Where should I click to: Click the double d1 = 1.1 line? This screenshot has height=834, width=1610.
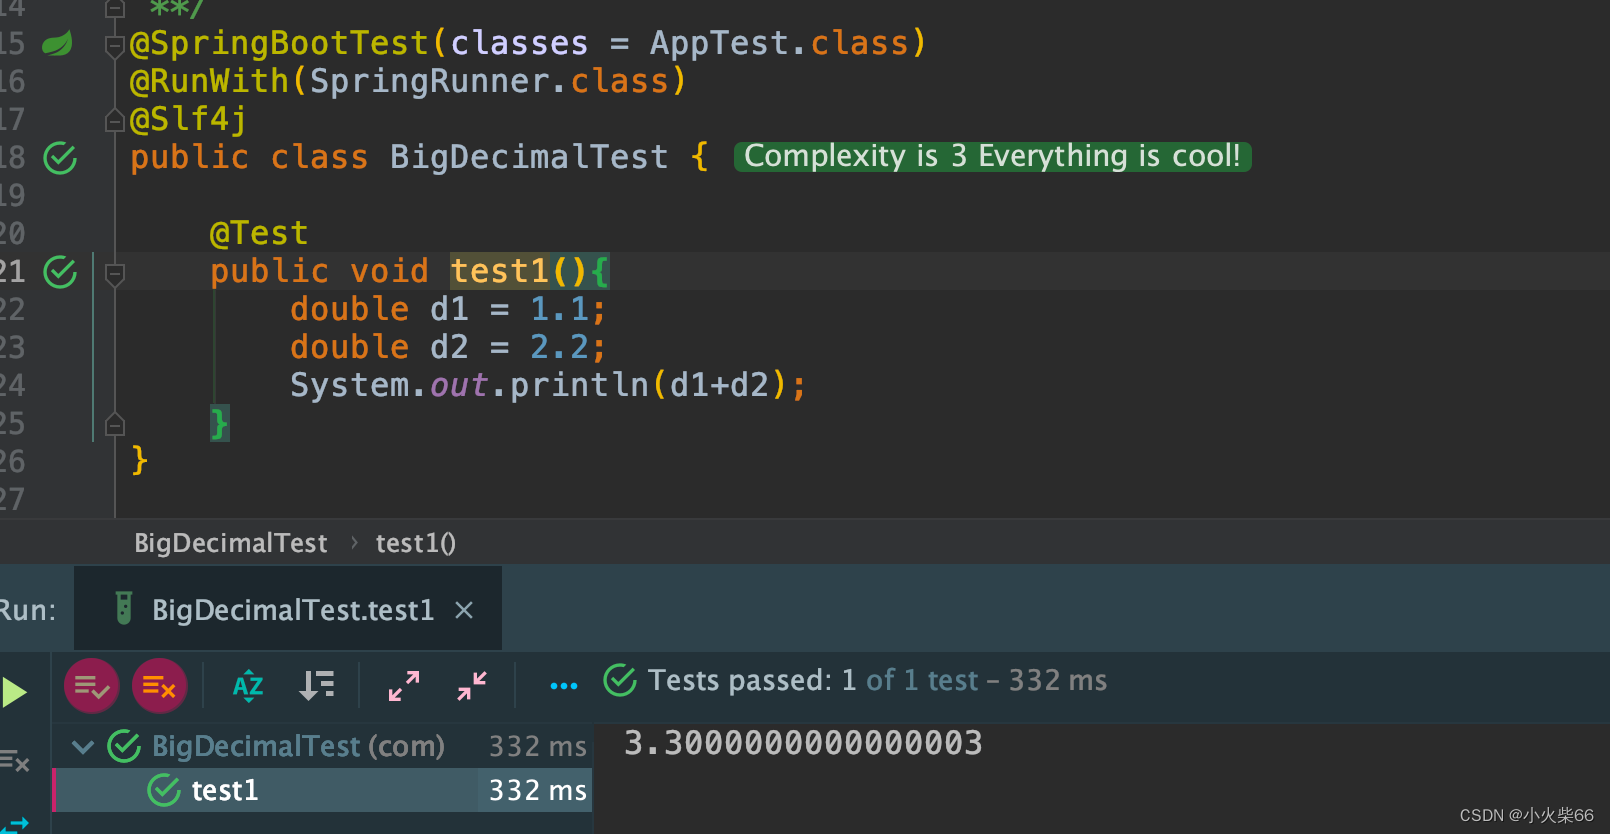[448, 309]
